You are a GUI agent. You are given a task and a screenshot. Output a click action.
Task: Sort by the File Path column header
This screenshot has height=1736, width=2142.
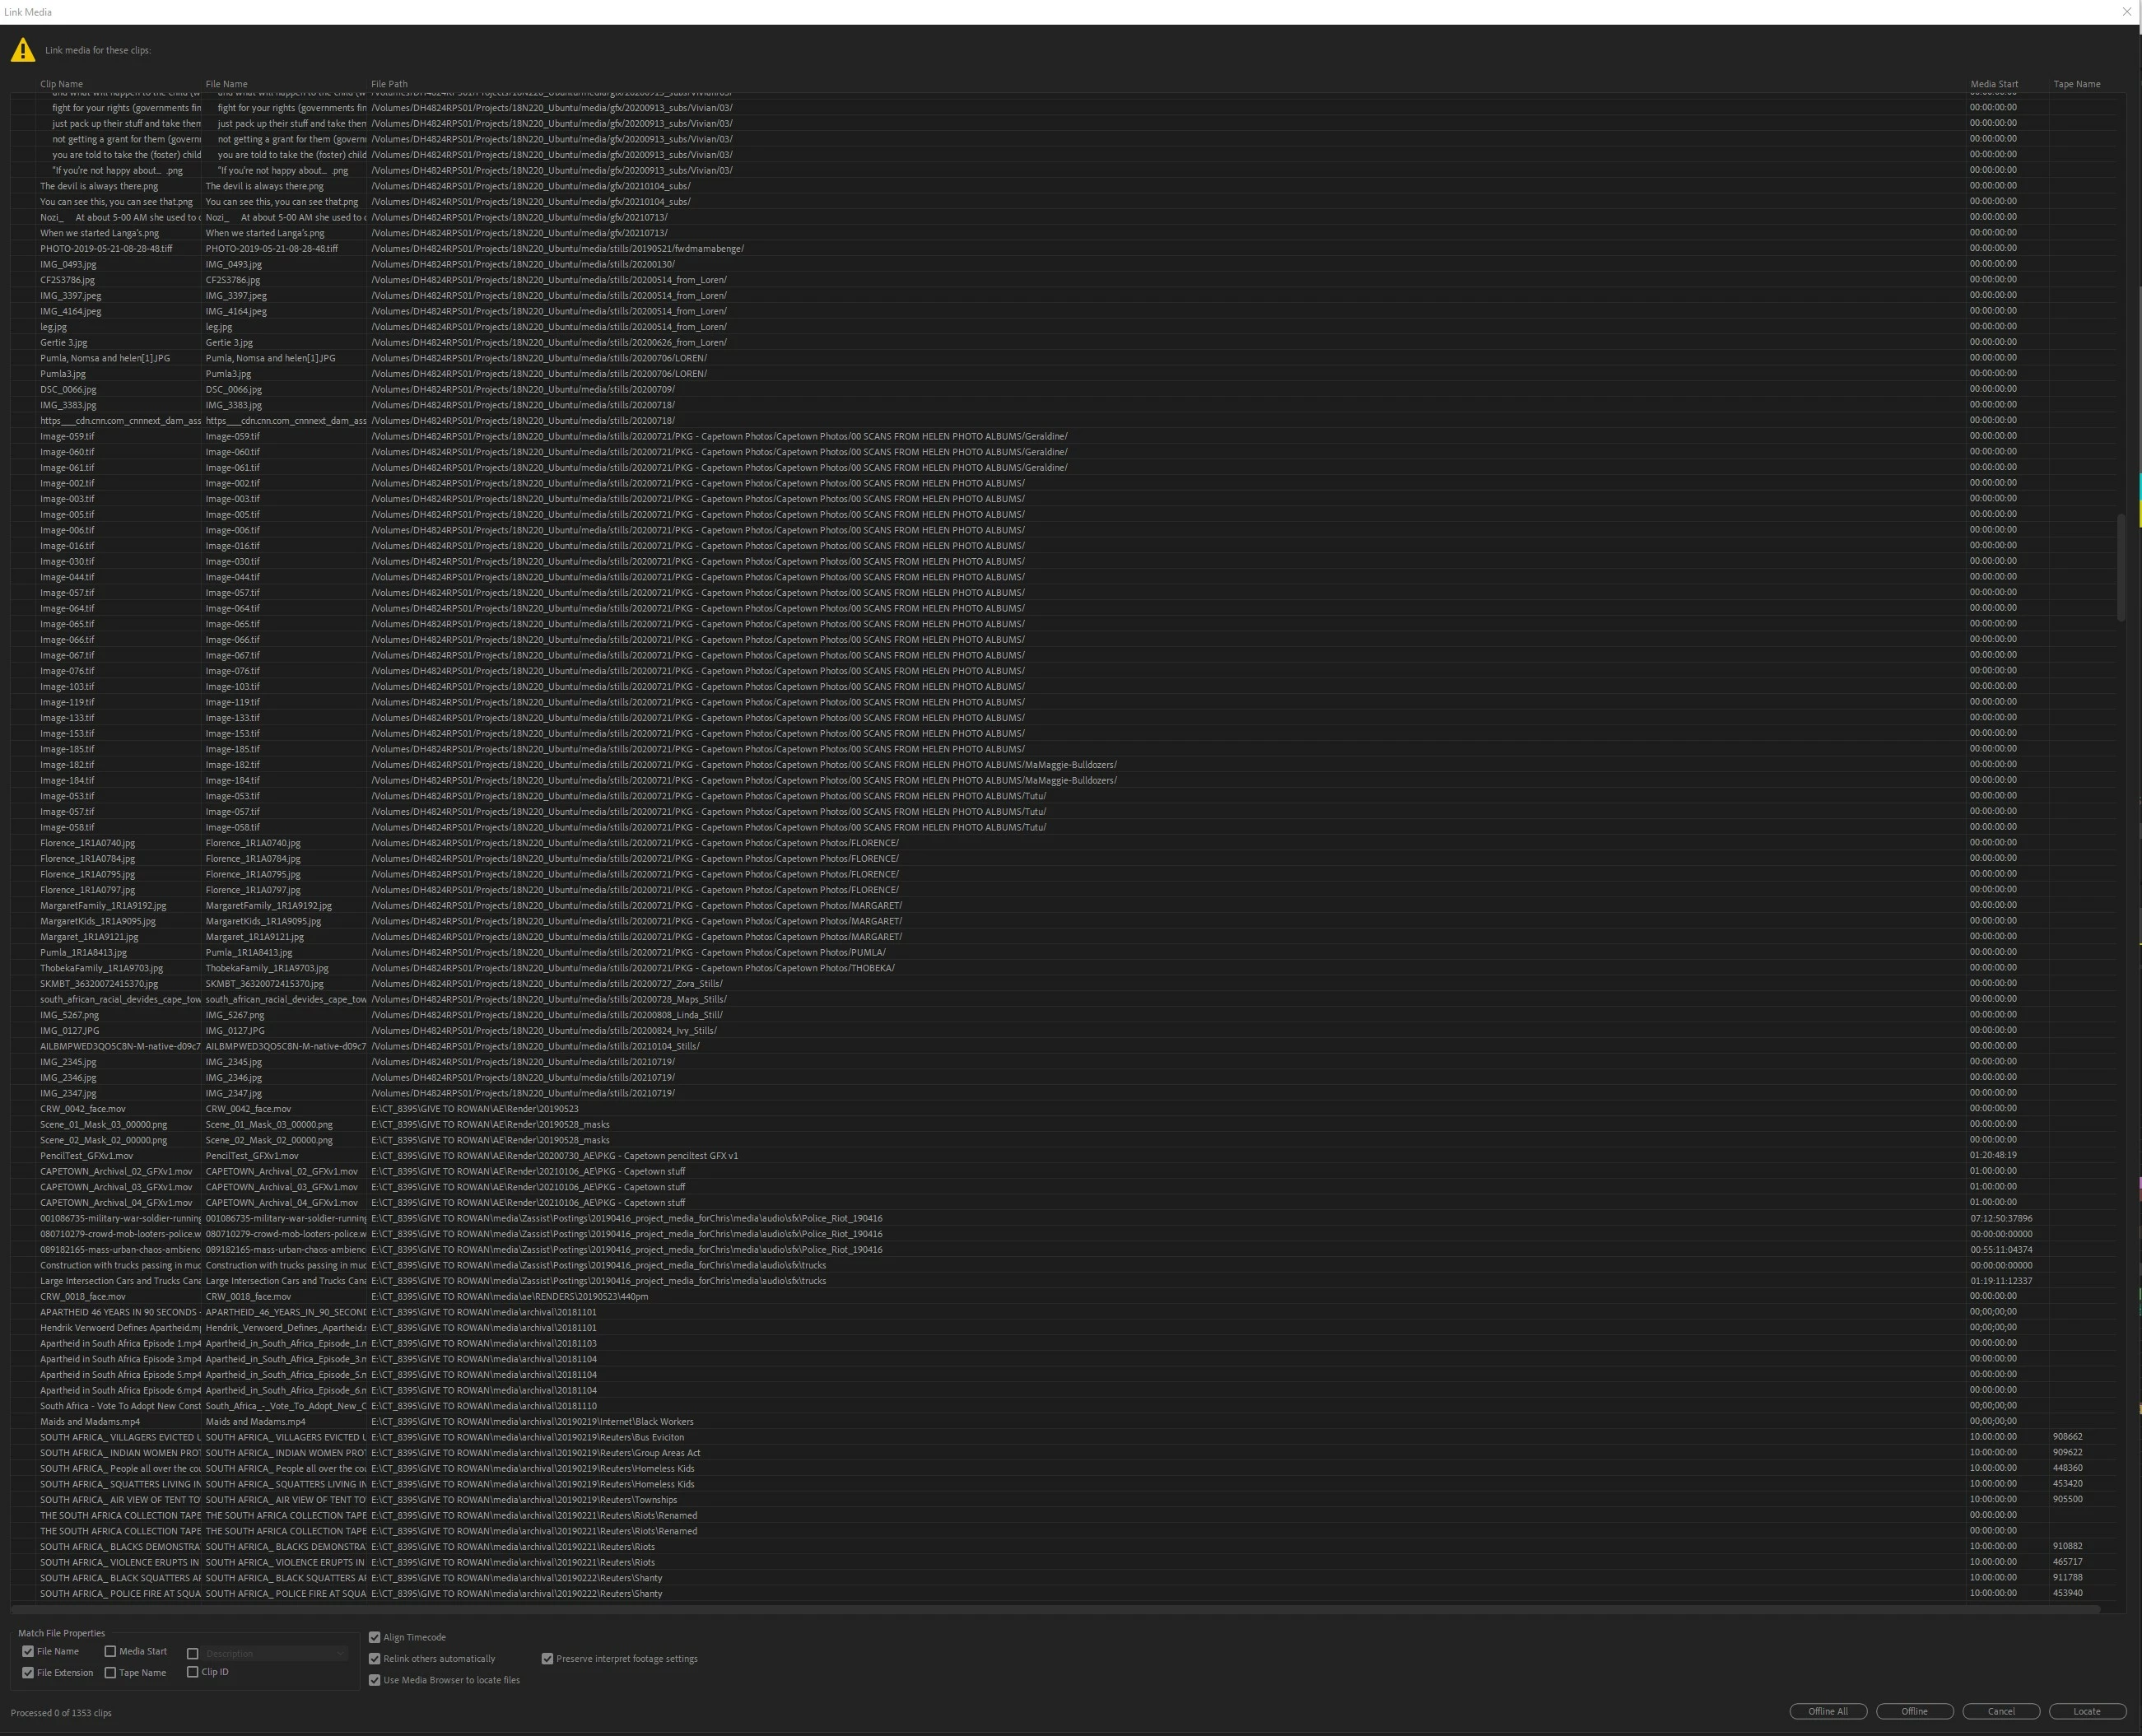[x=389, y=84]
